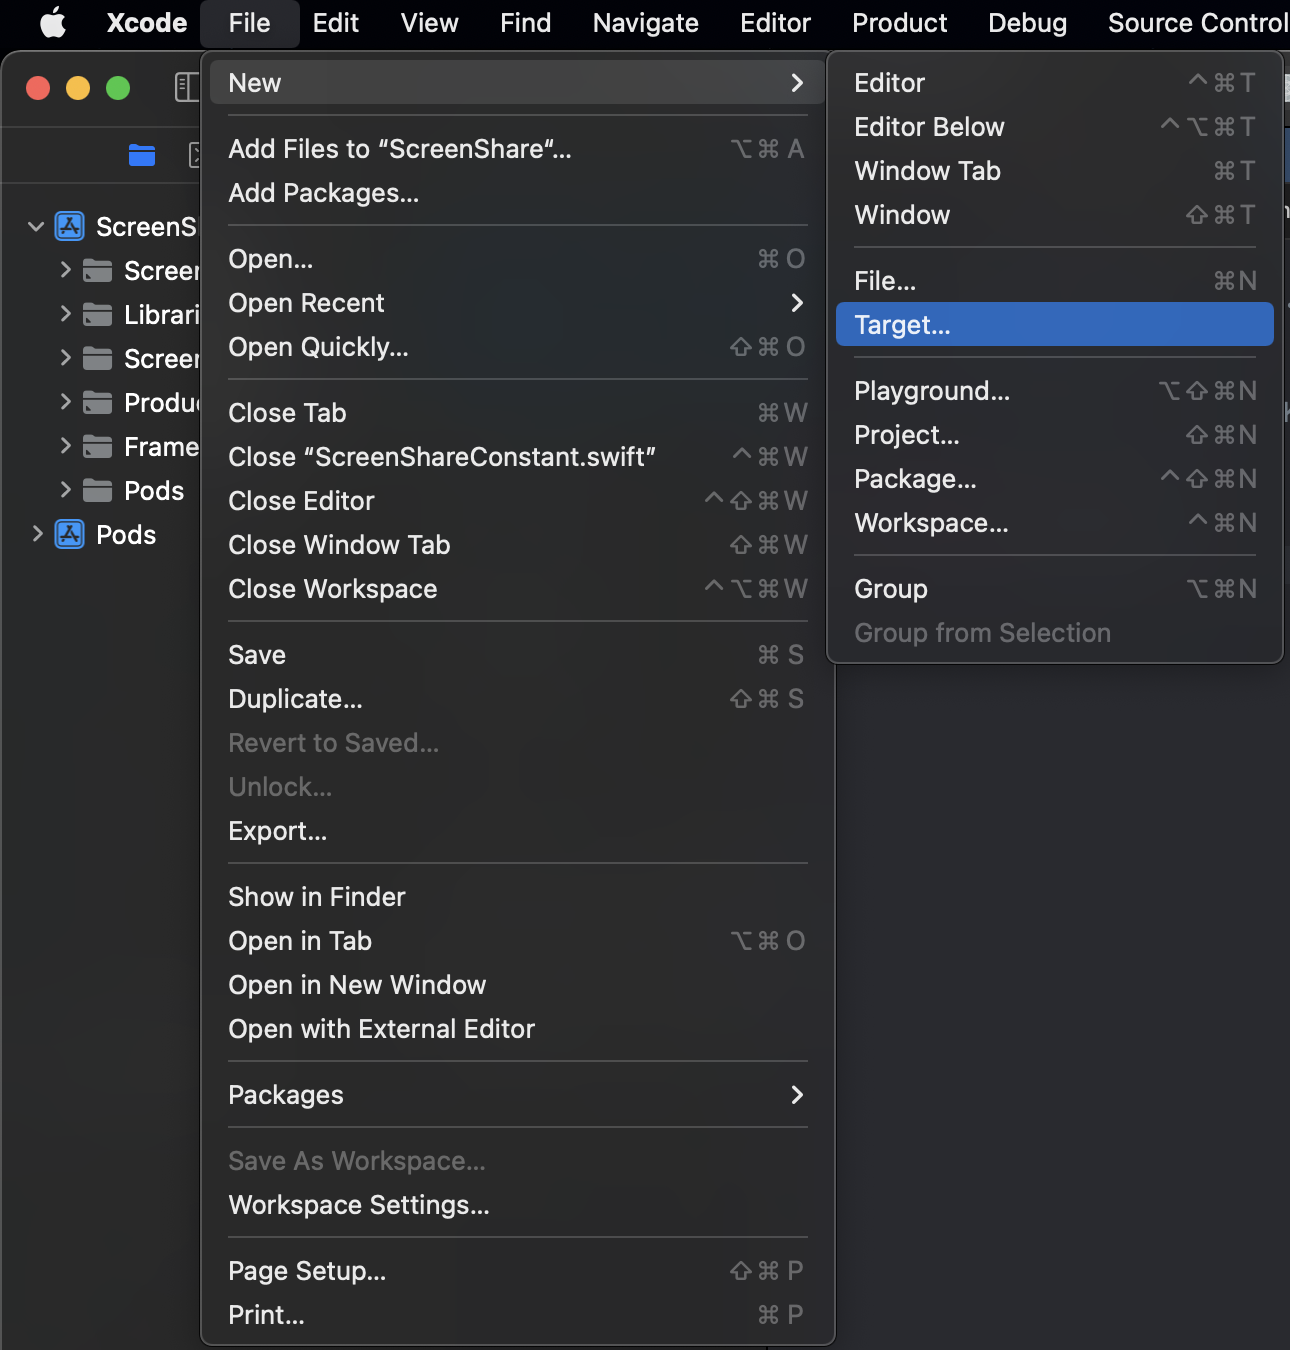Select New Playground…
The height and width of the screenshot is (1350, 1290).
click(1054, 391)
